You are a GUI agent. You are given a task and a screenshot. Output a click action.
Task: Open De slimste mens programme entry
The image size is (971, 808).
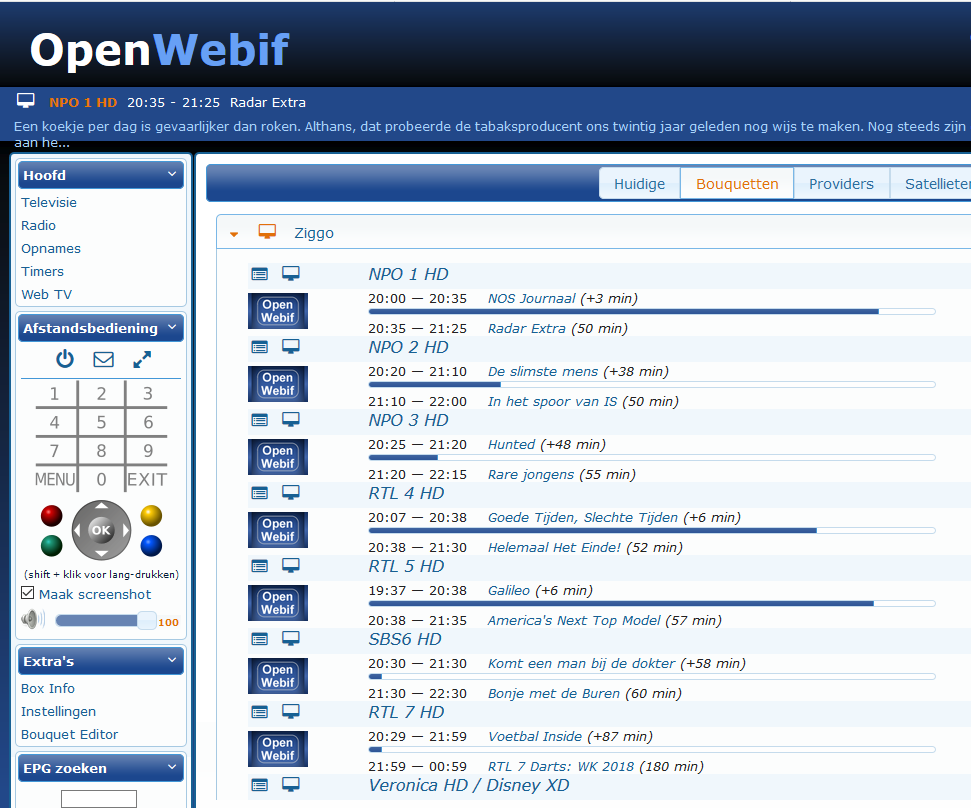(543, 371)
